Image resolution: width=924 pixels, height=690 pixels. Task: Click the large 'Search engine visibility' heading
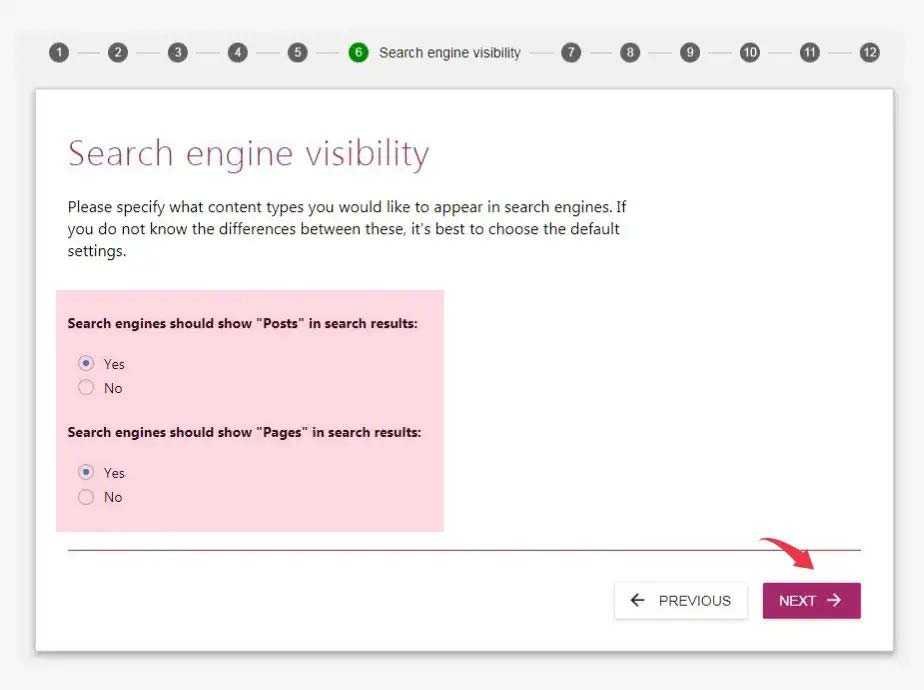click(249, 154)
